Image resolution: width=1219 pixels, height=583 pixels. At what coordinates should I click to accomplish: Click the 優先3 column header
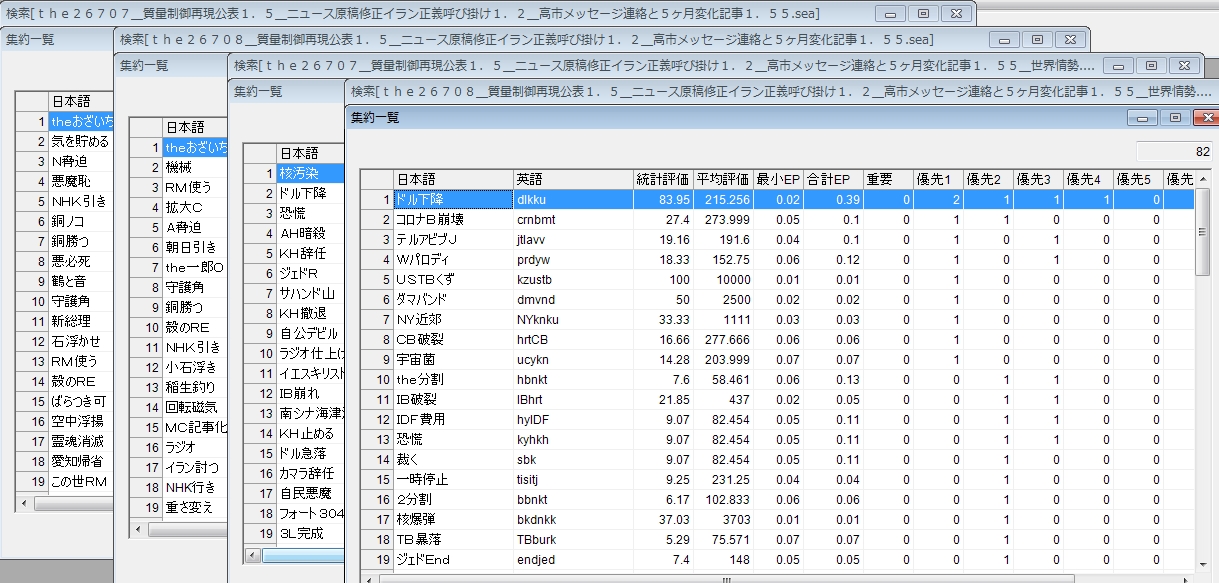[1038, 179]
